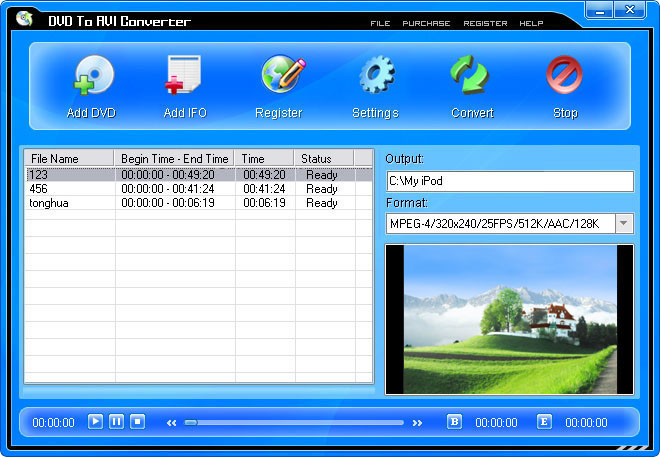
Task: Click the Output path field
Action: point(510,181)
